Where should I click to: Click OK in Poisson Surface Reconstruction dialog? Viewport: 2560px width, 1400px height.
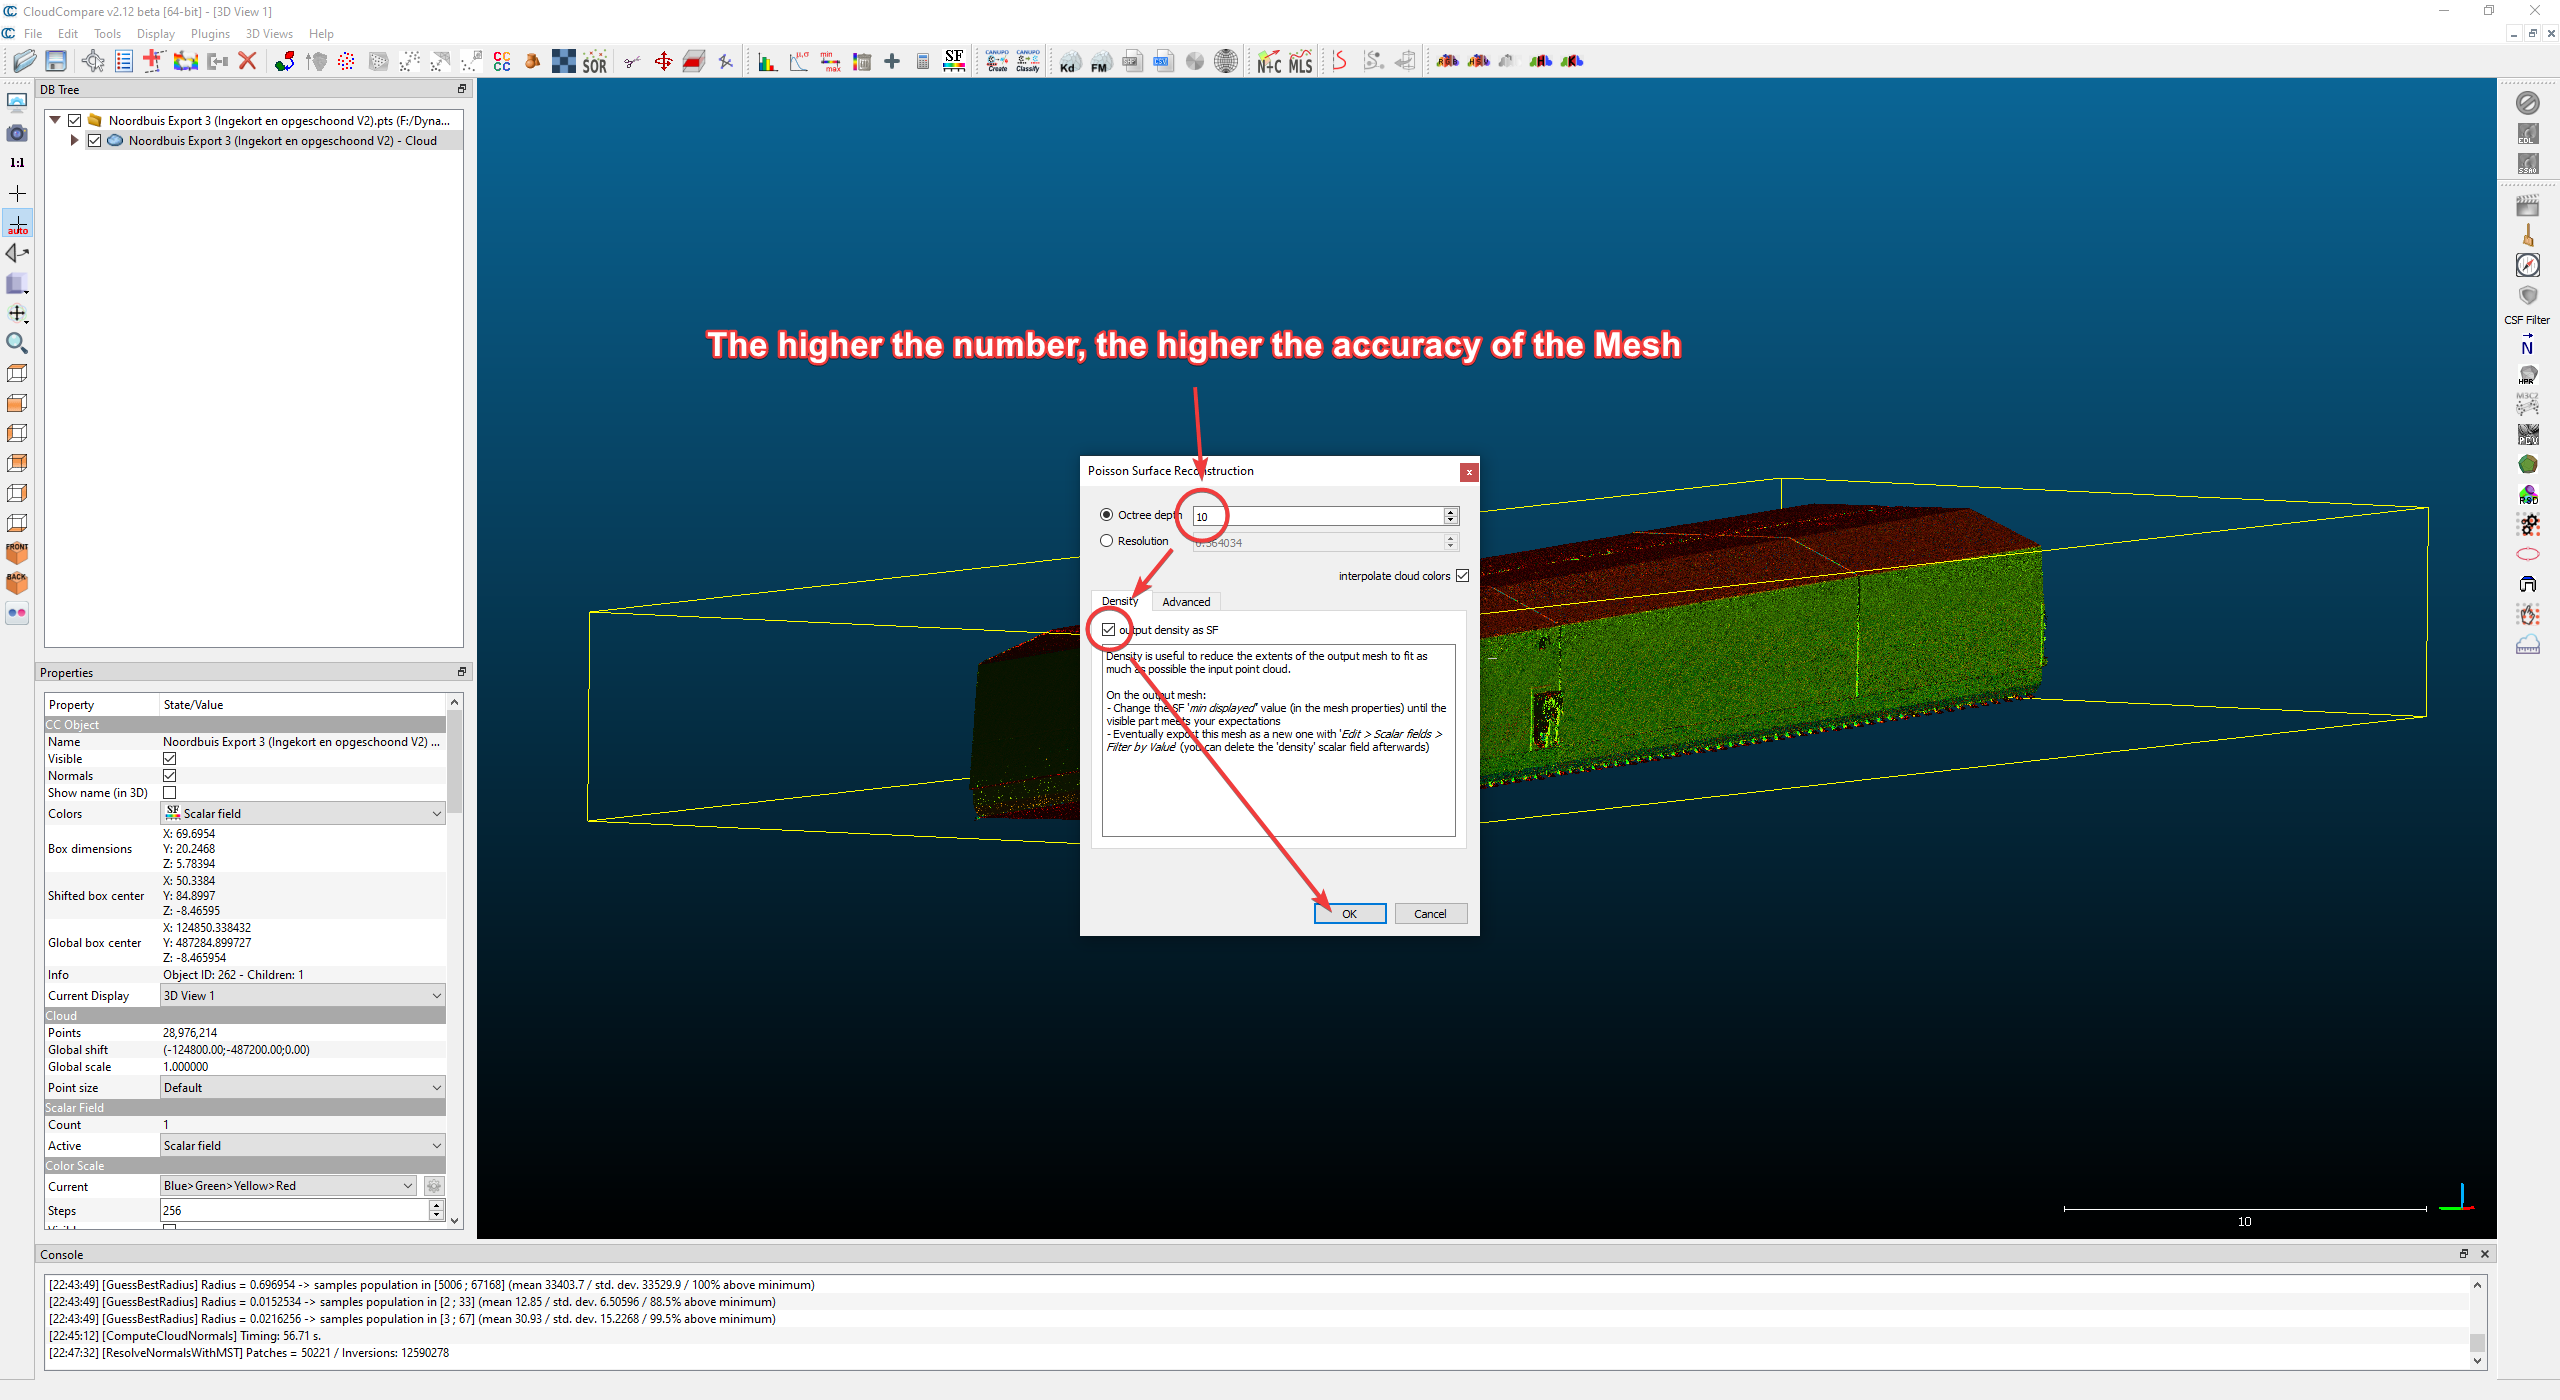(1349, 914)
